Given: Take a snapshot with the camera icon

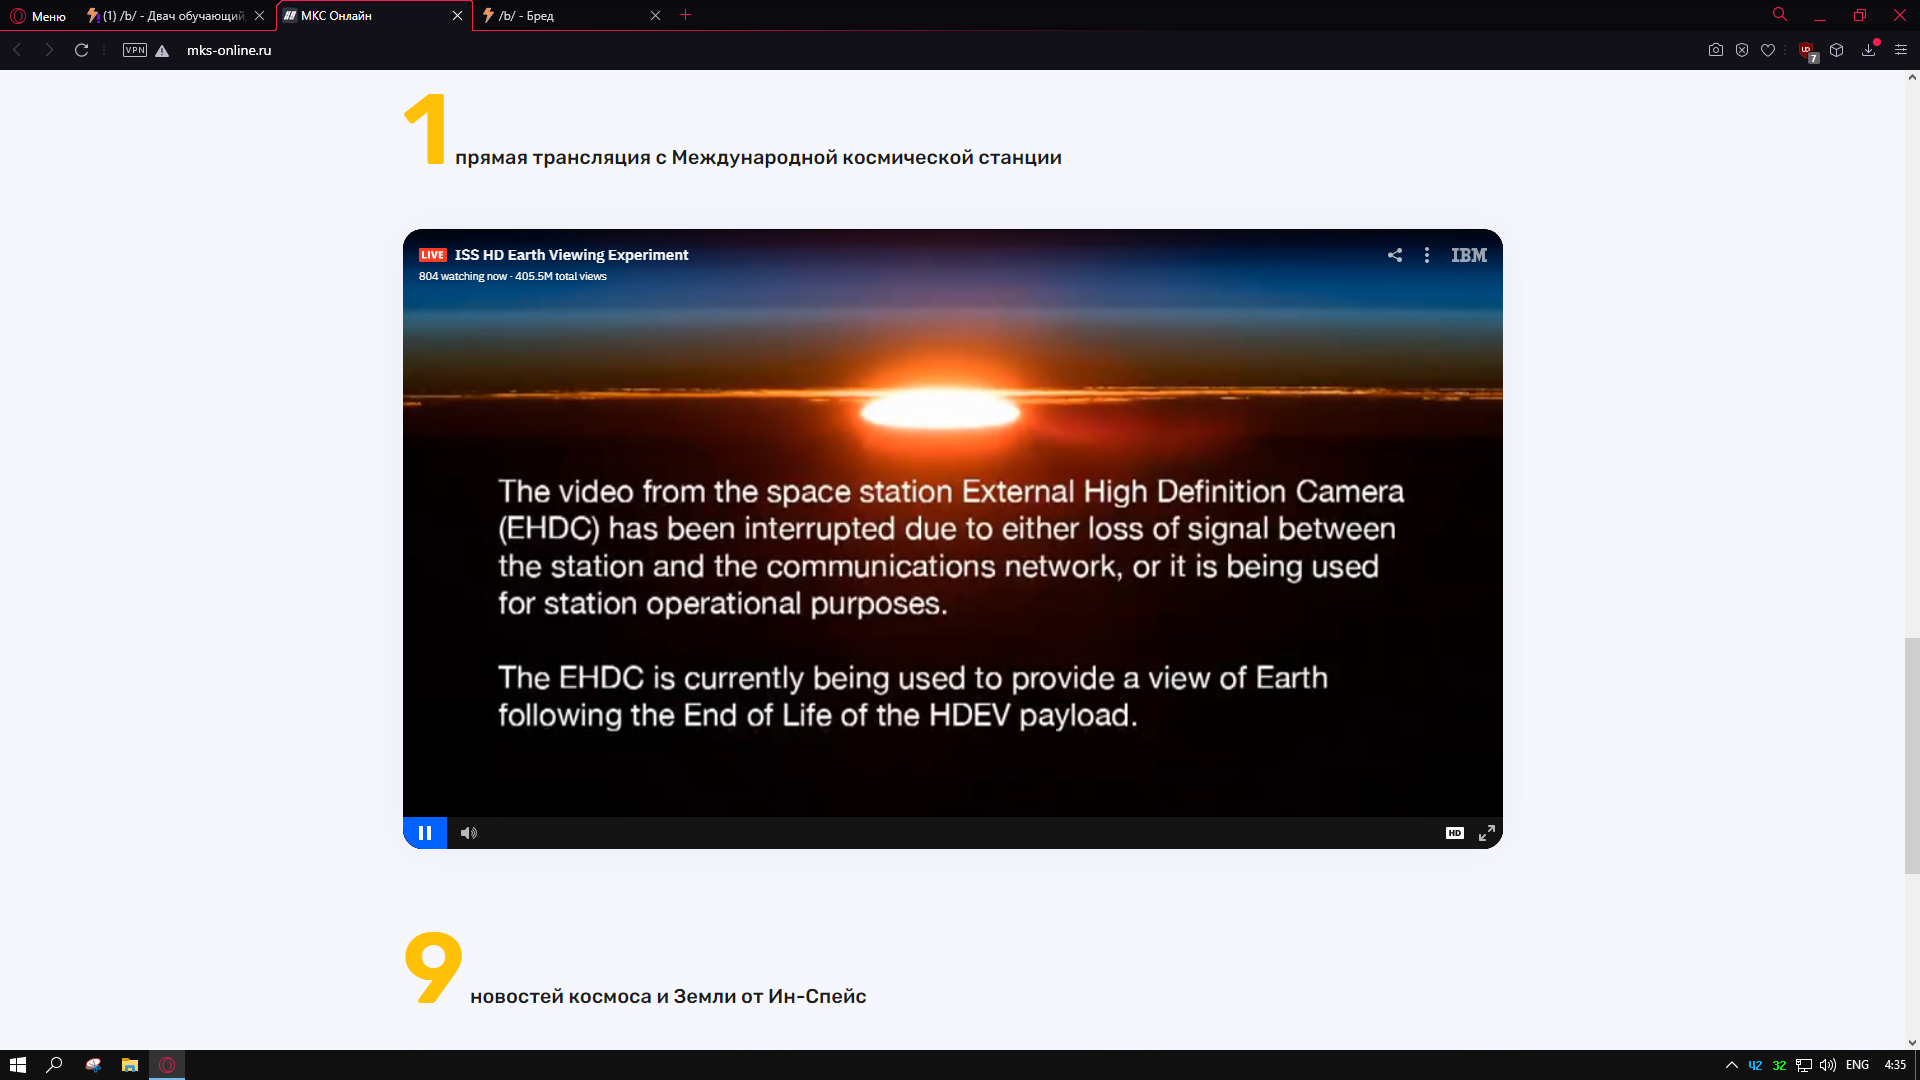Looking at the screenshot, I should [1716, 50].
